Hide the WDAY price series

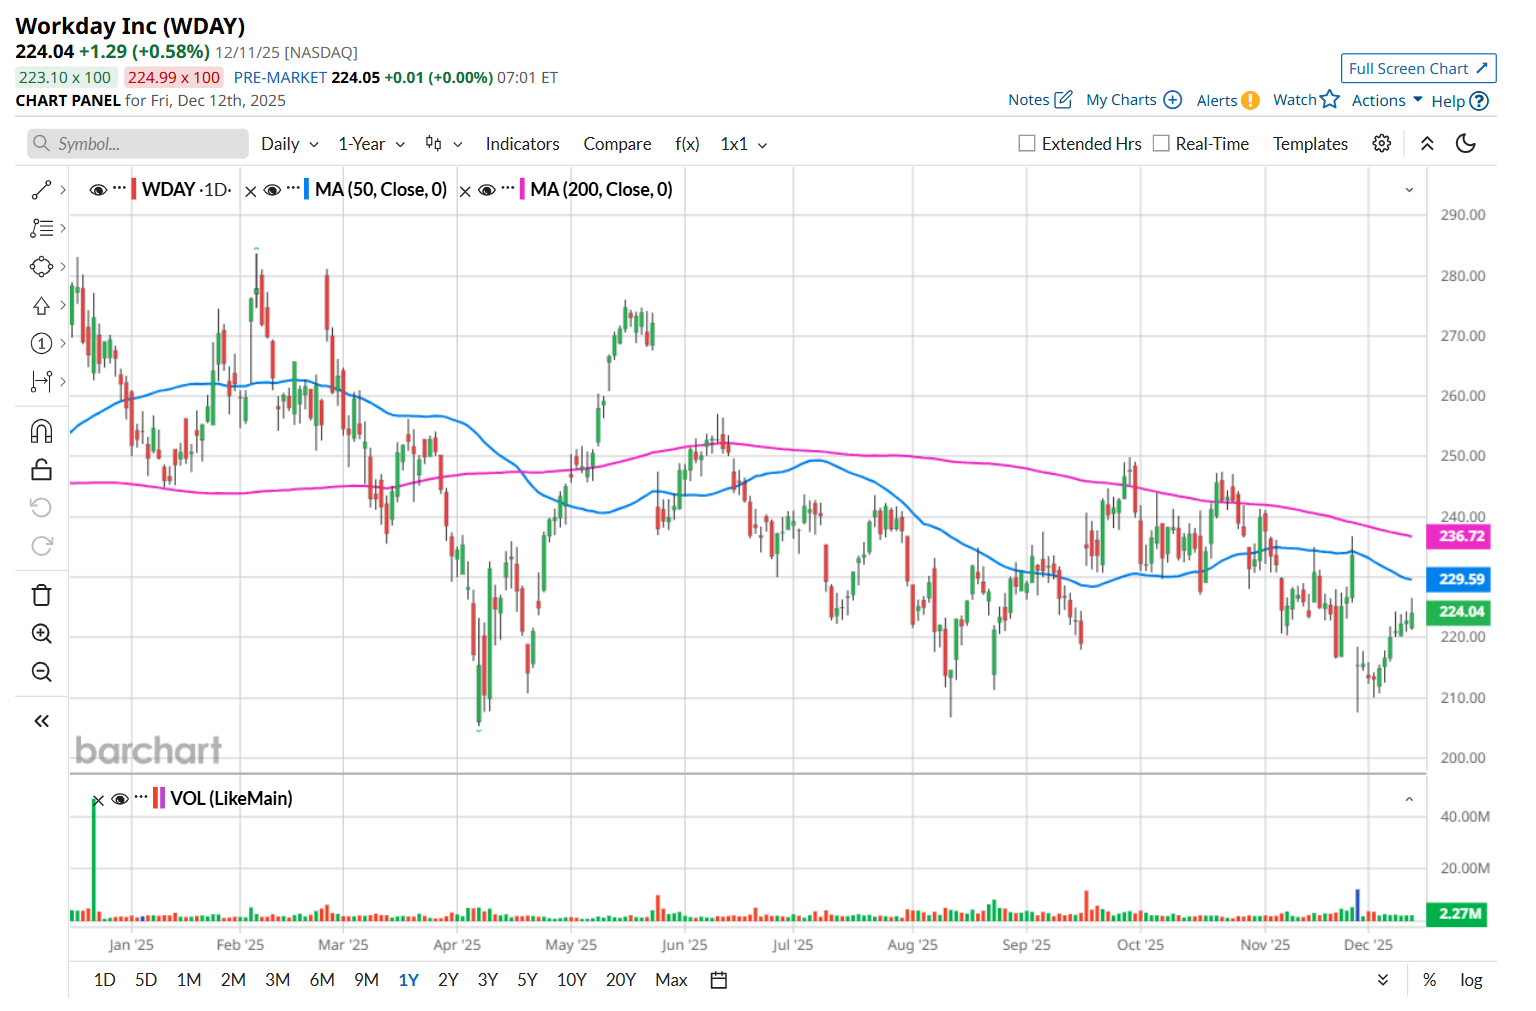98,190
